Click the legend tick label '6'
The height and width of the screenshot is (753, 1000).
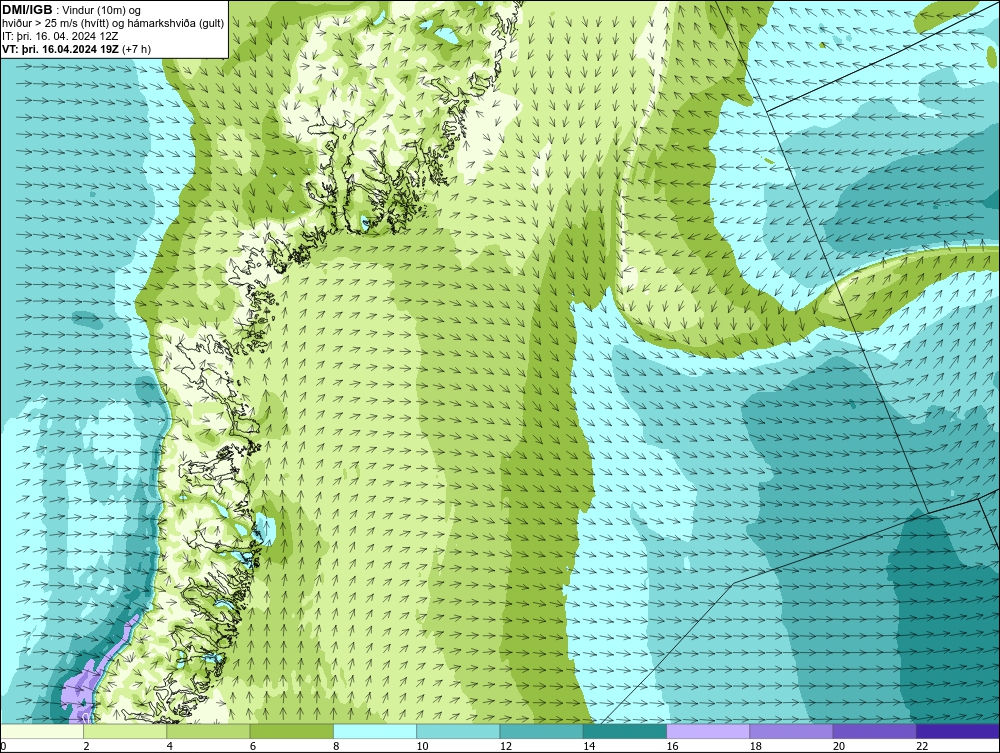point(253,746)
